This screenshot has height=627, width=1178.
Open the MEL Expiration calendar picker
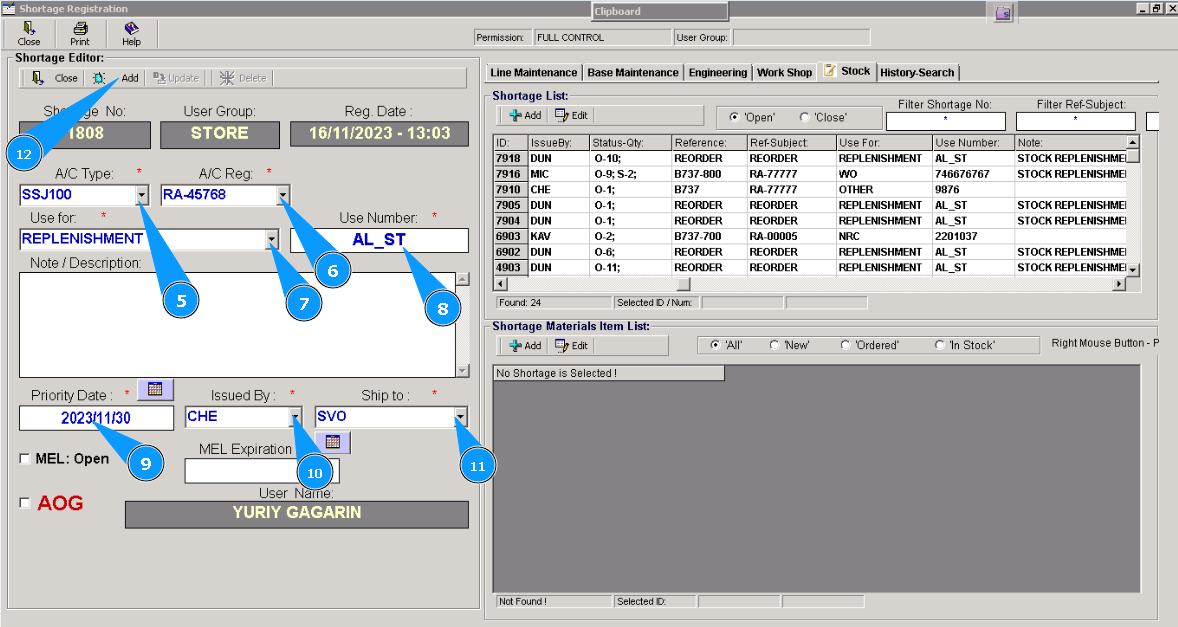point(333,441)
